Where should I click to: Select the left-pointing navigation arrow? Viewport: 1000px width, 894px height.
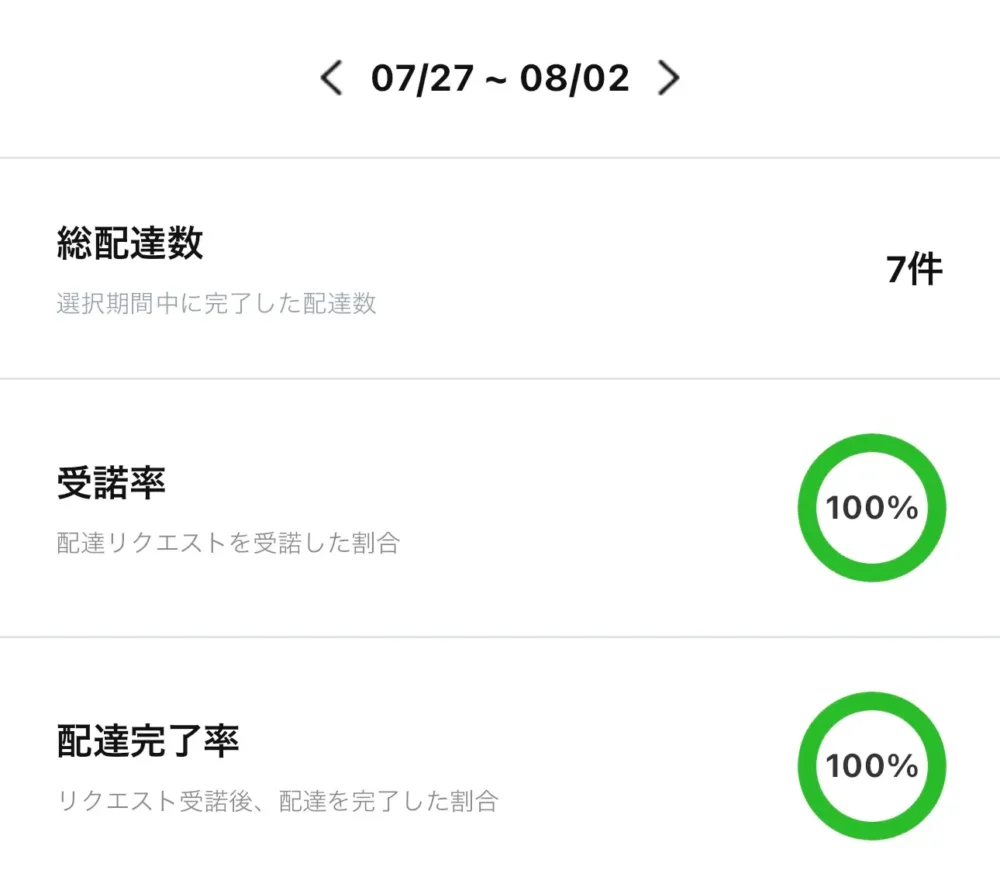tap(331, 77)
